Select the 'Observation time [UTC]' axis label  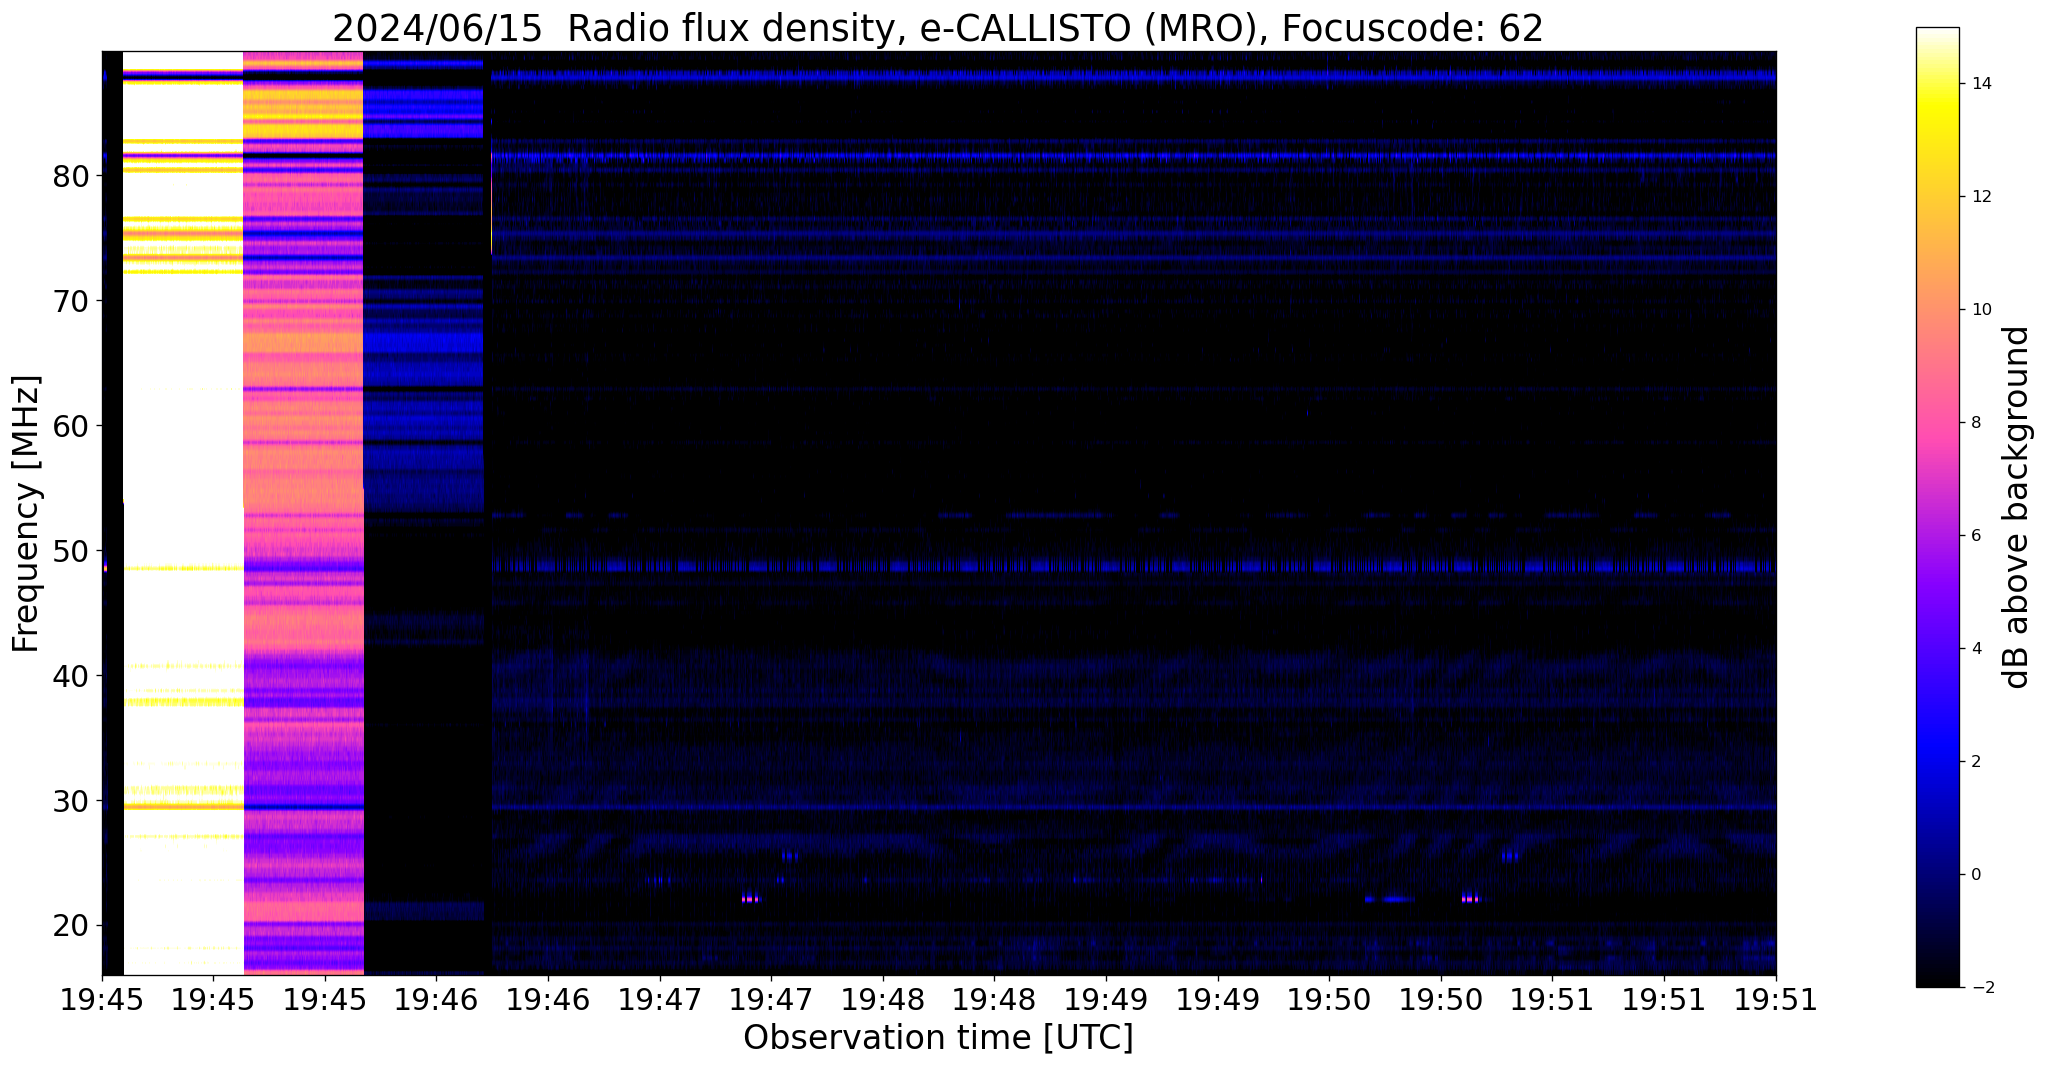click(x=938, y=1038)
